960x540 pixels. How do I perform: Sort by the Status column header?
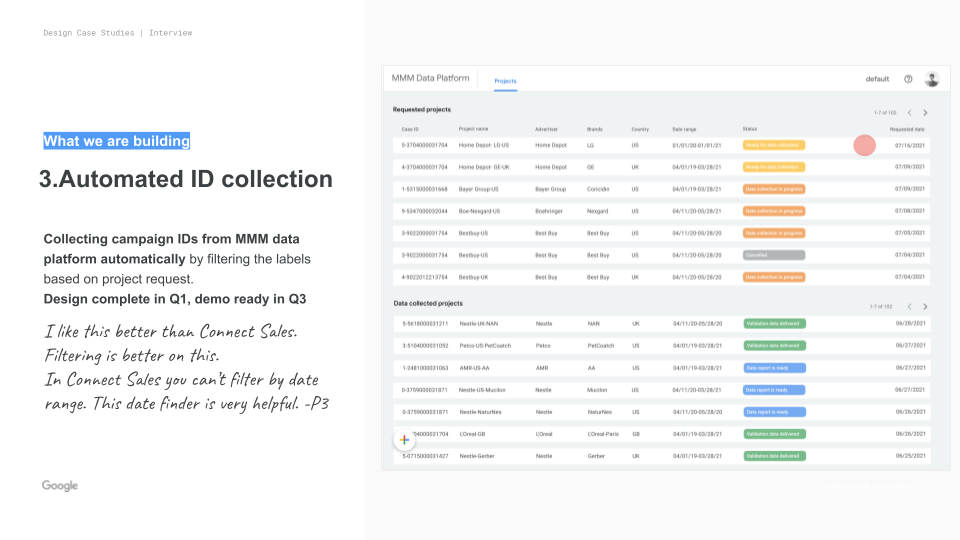coord(749,129)
